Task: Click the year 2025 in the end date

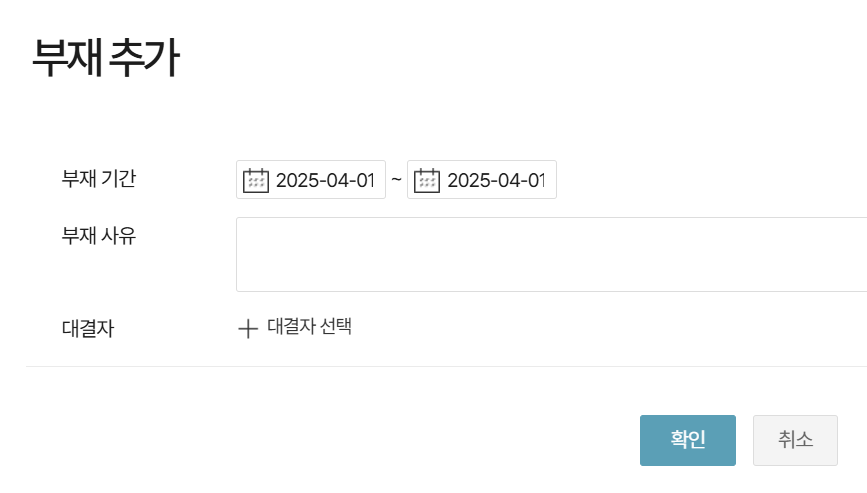Action: click(x=466, y=180)
